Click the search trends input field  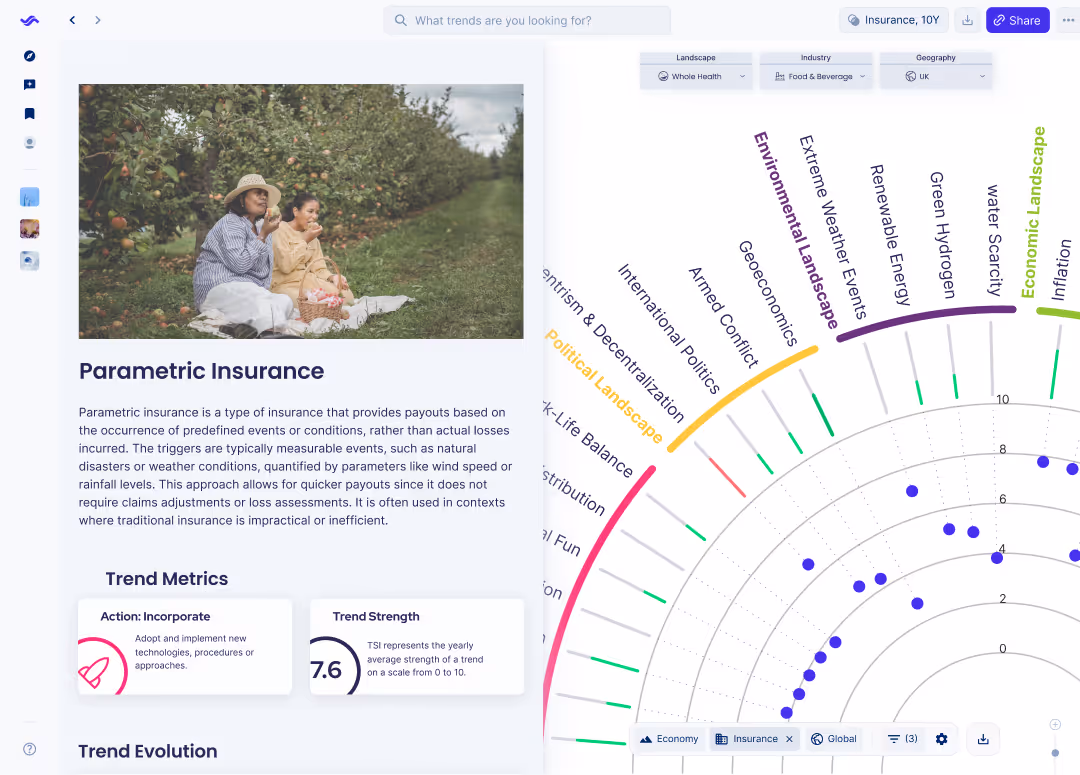(527, 21)
